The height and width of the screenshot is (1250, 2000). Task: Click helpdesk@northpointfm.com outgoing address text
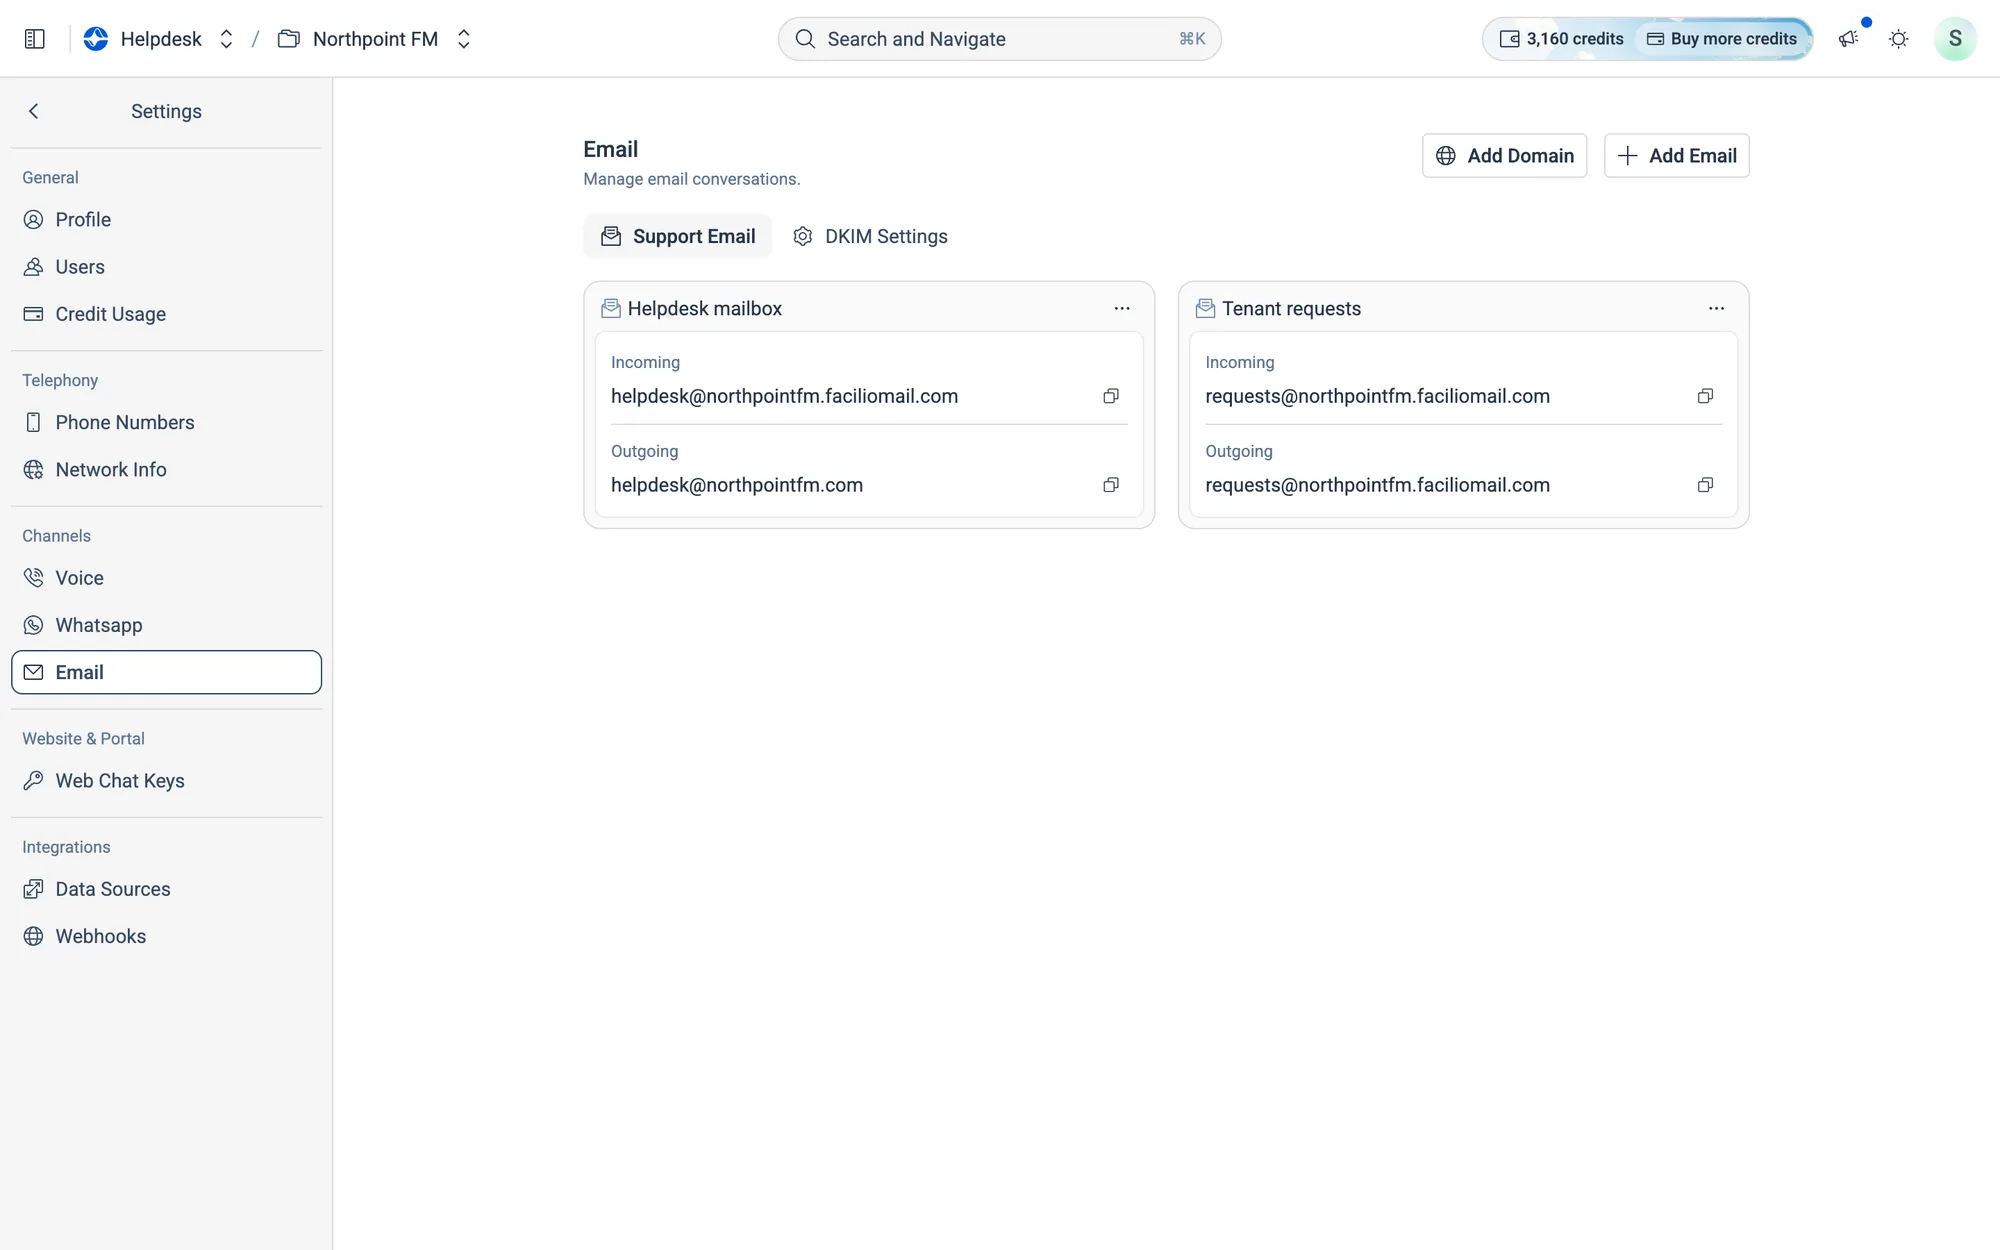737,485
